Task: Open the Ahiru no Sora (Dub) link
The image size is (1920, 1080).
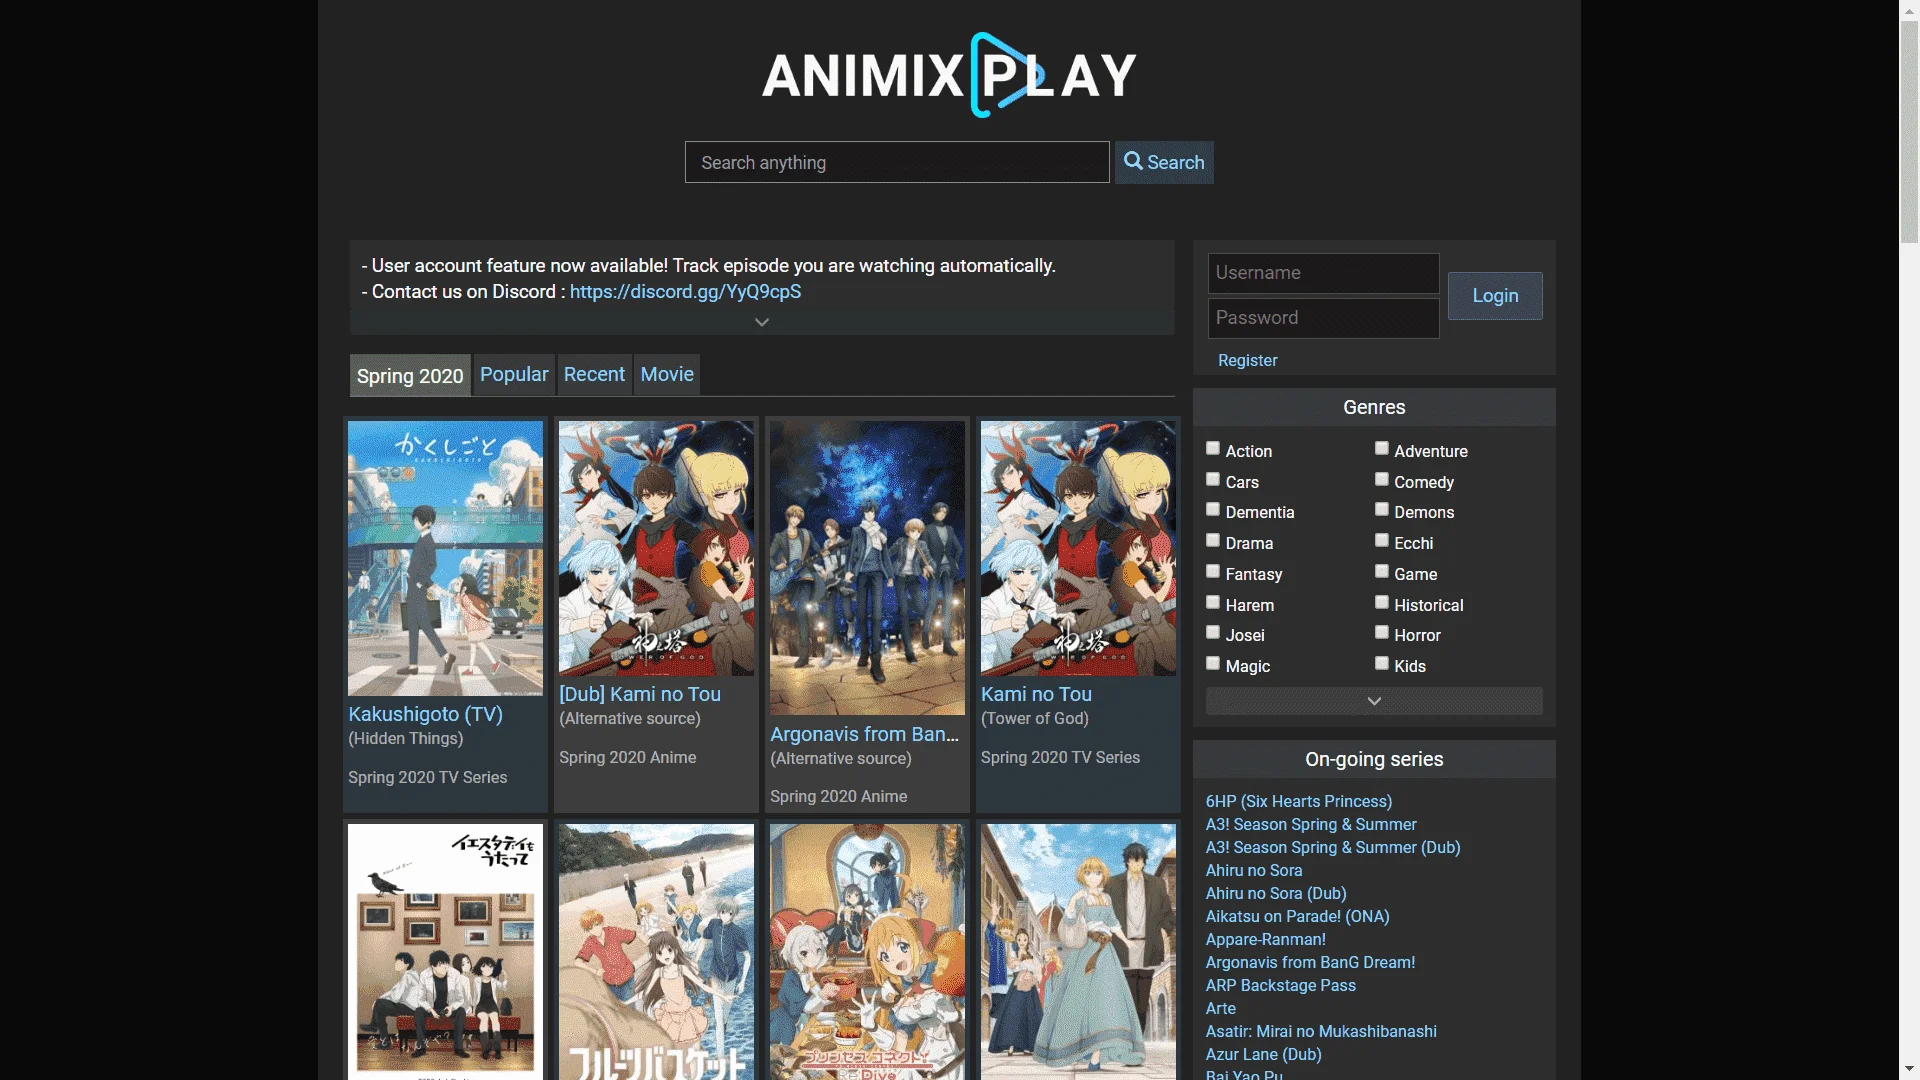Action: click(1275, 894)
